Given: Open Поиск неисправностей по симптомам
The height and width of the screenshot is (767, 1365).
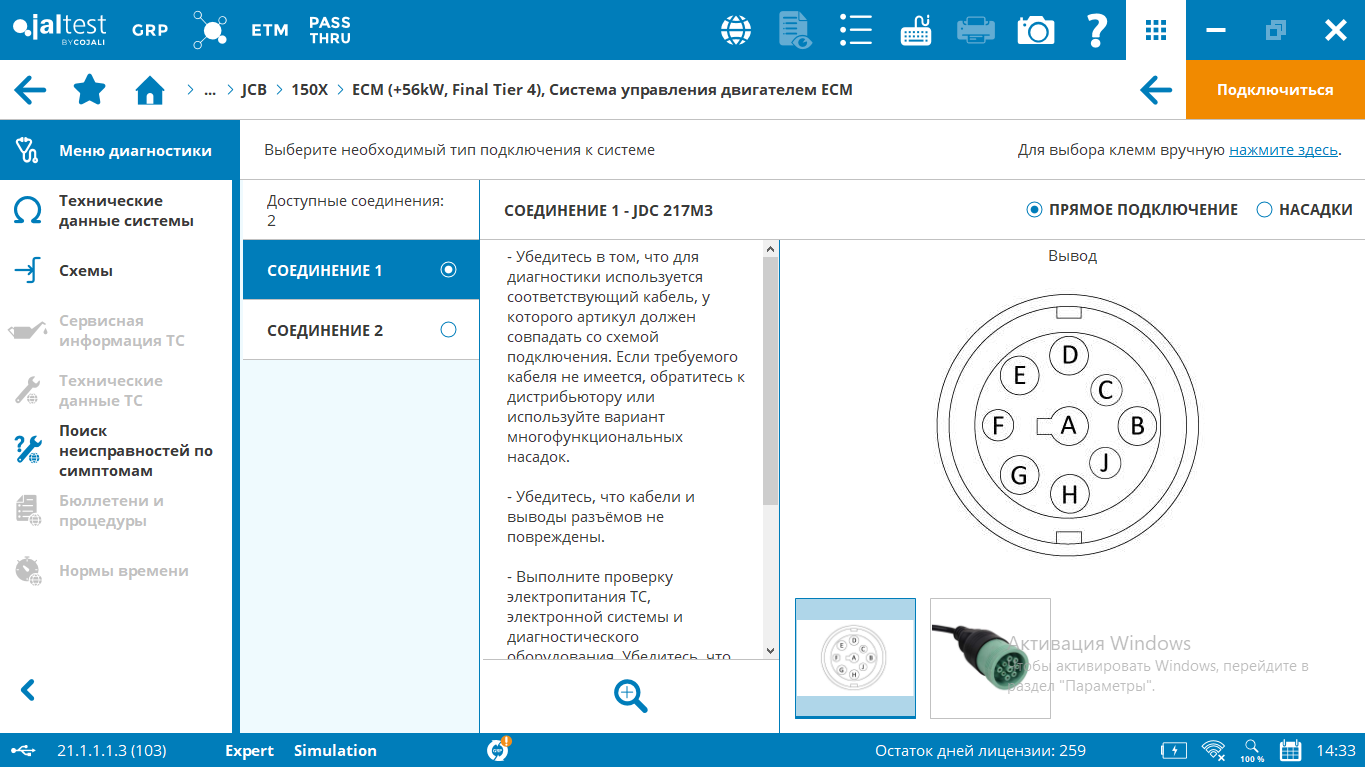Looking at the screenshot, I should pyautogui.click(x=116, y=451).
